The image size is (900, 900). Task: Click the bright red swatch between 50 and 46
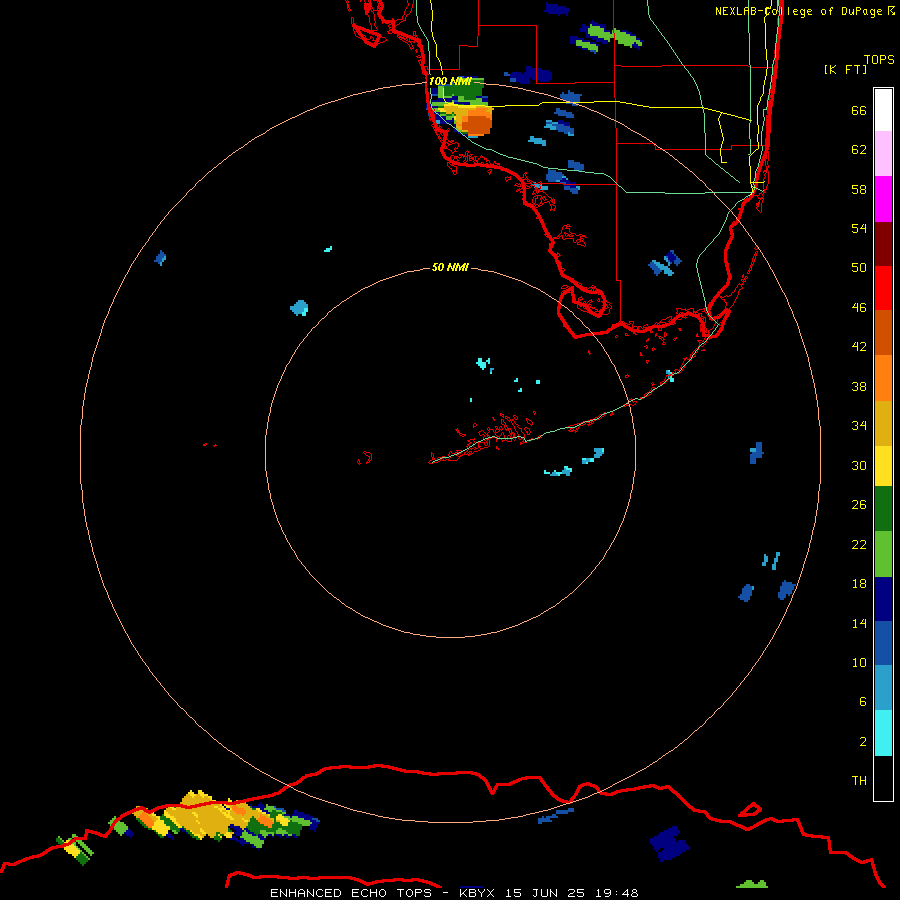tap(883, 288)
